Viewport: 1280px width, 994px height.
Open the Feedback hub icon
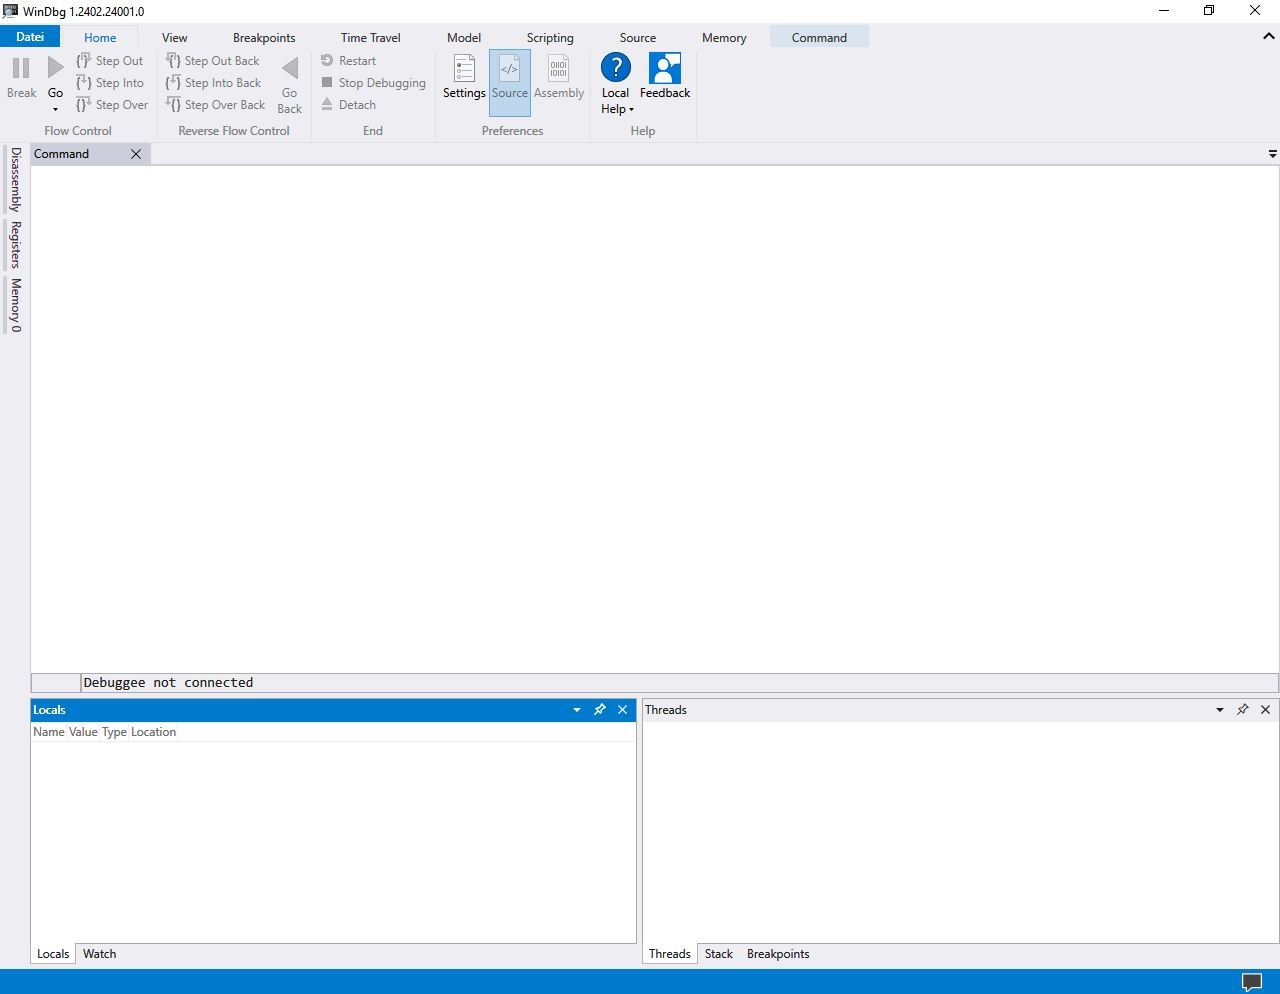[665, 68]
